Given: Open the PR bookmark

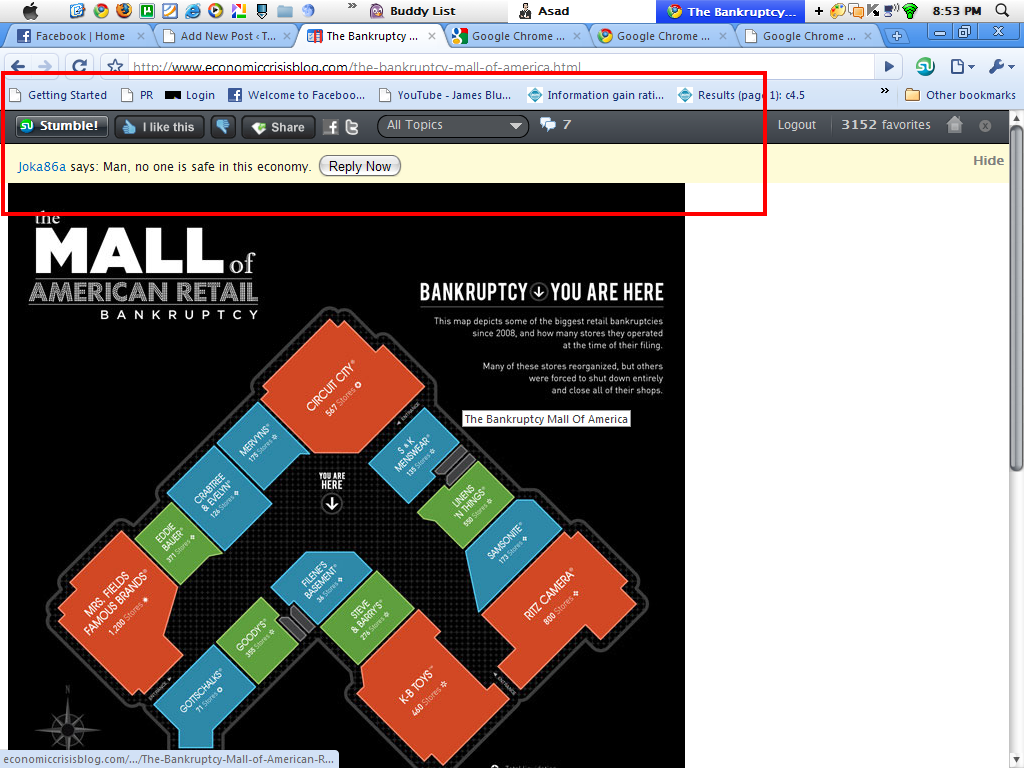Looking at the screenshot, I should point(138,95).
